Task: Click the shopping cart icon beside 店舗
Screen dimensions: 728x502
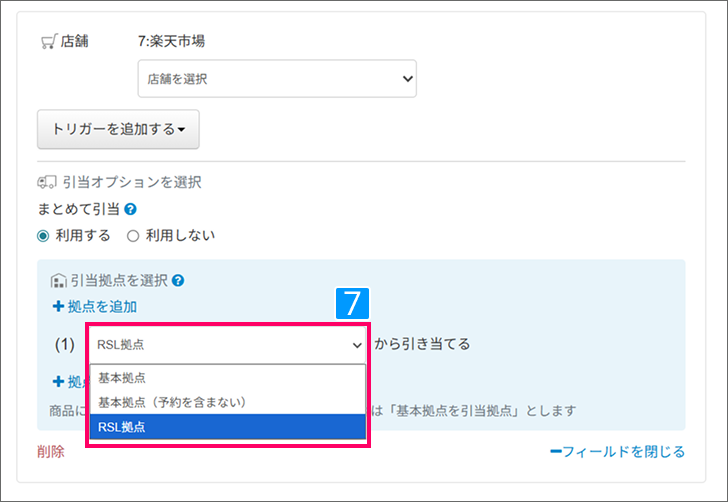Action: [x=48, y=42]
